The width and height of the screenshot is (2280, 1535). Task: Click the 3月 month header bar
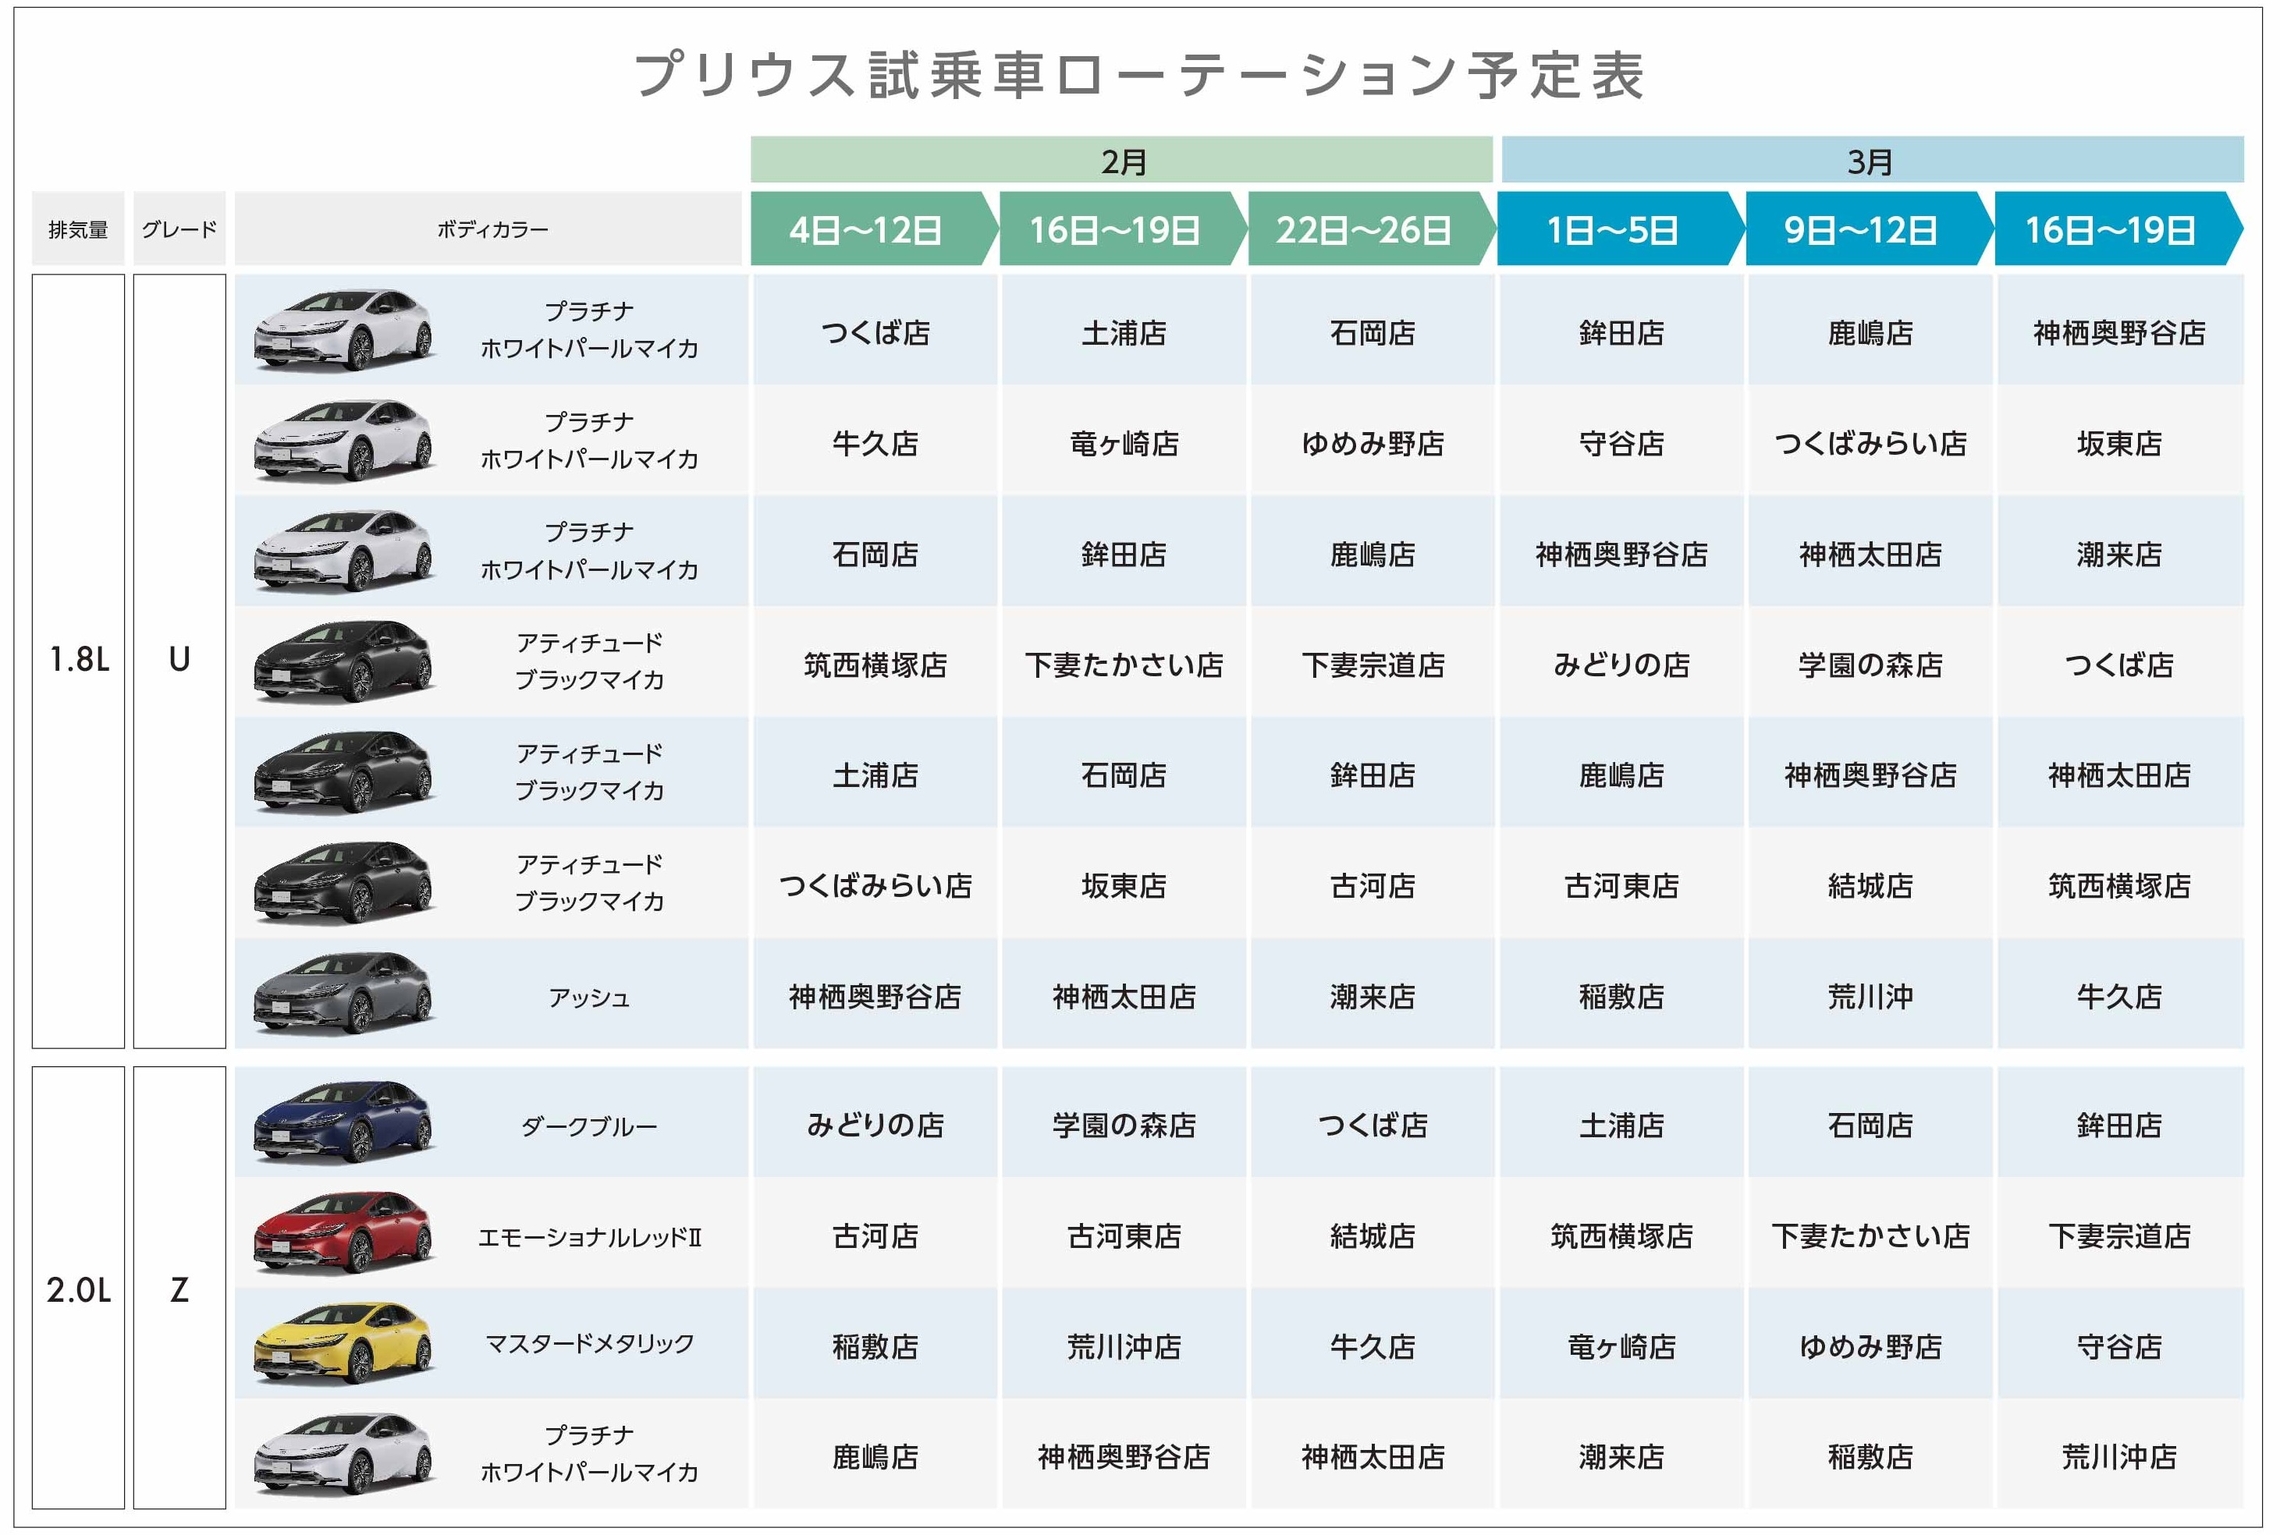coord(1871,160)
